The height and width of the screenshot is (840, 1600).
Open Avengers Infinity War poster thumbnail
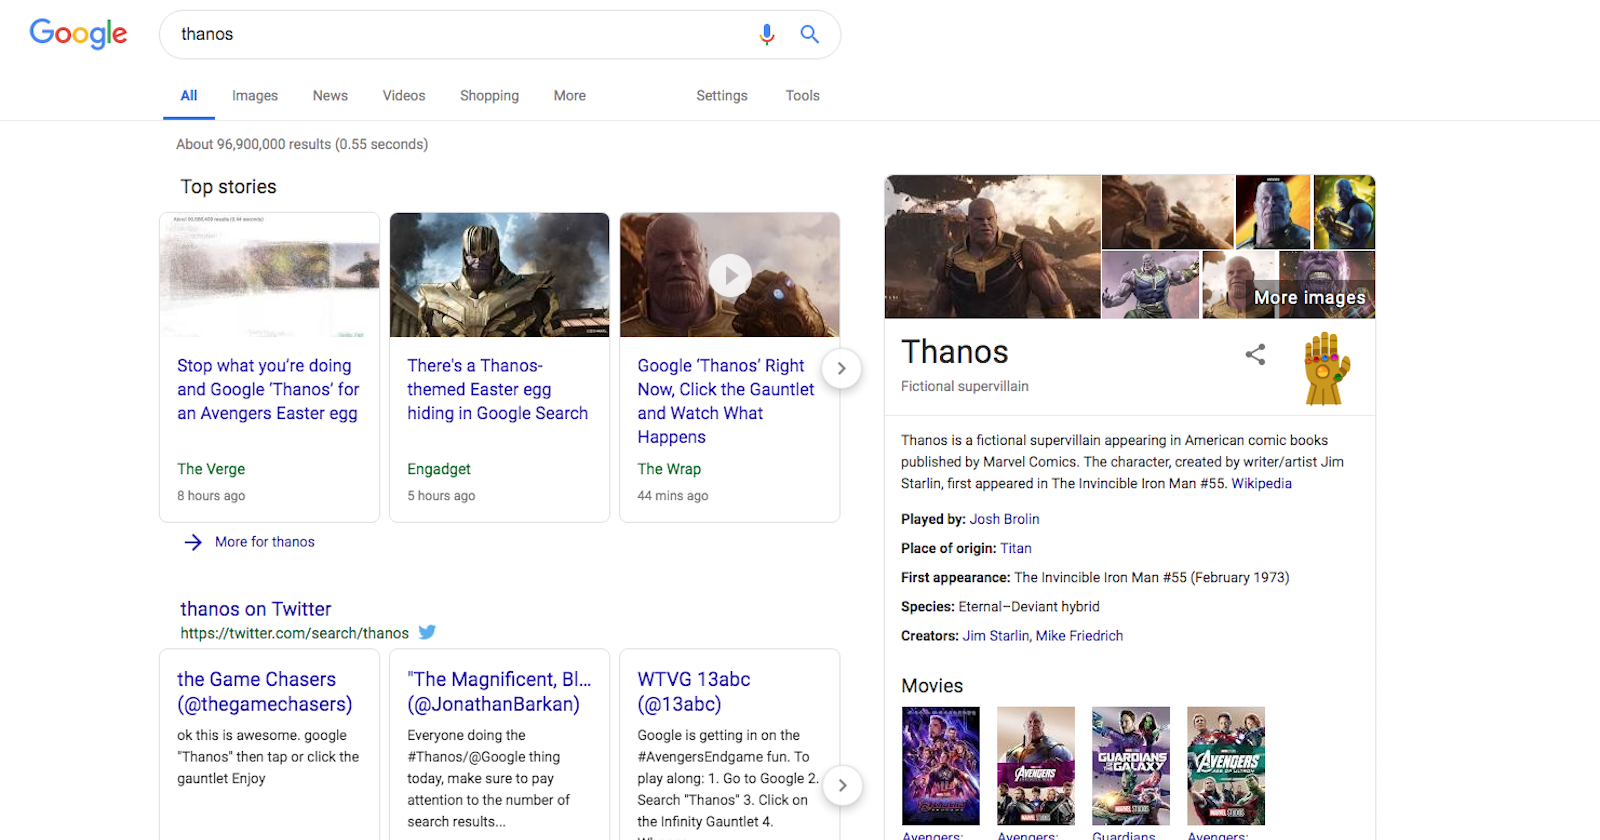pos(1036,766)
